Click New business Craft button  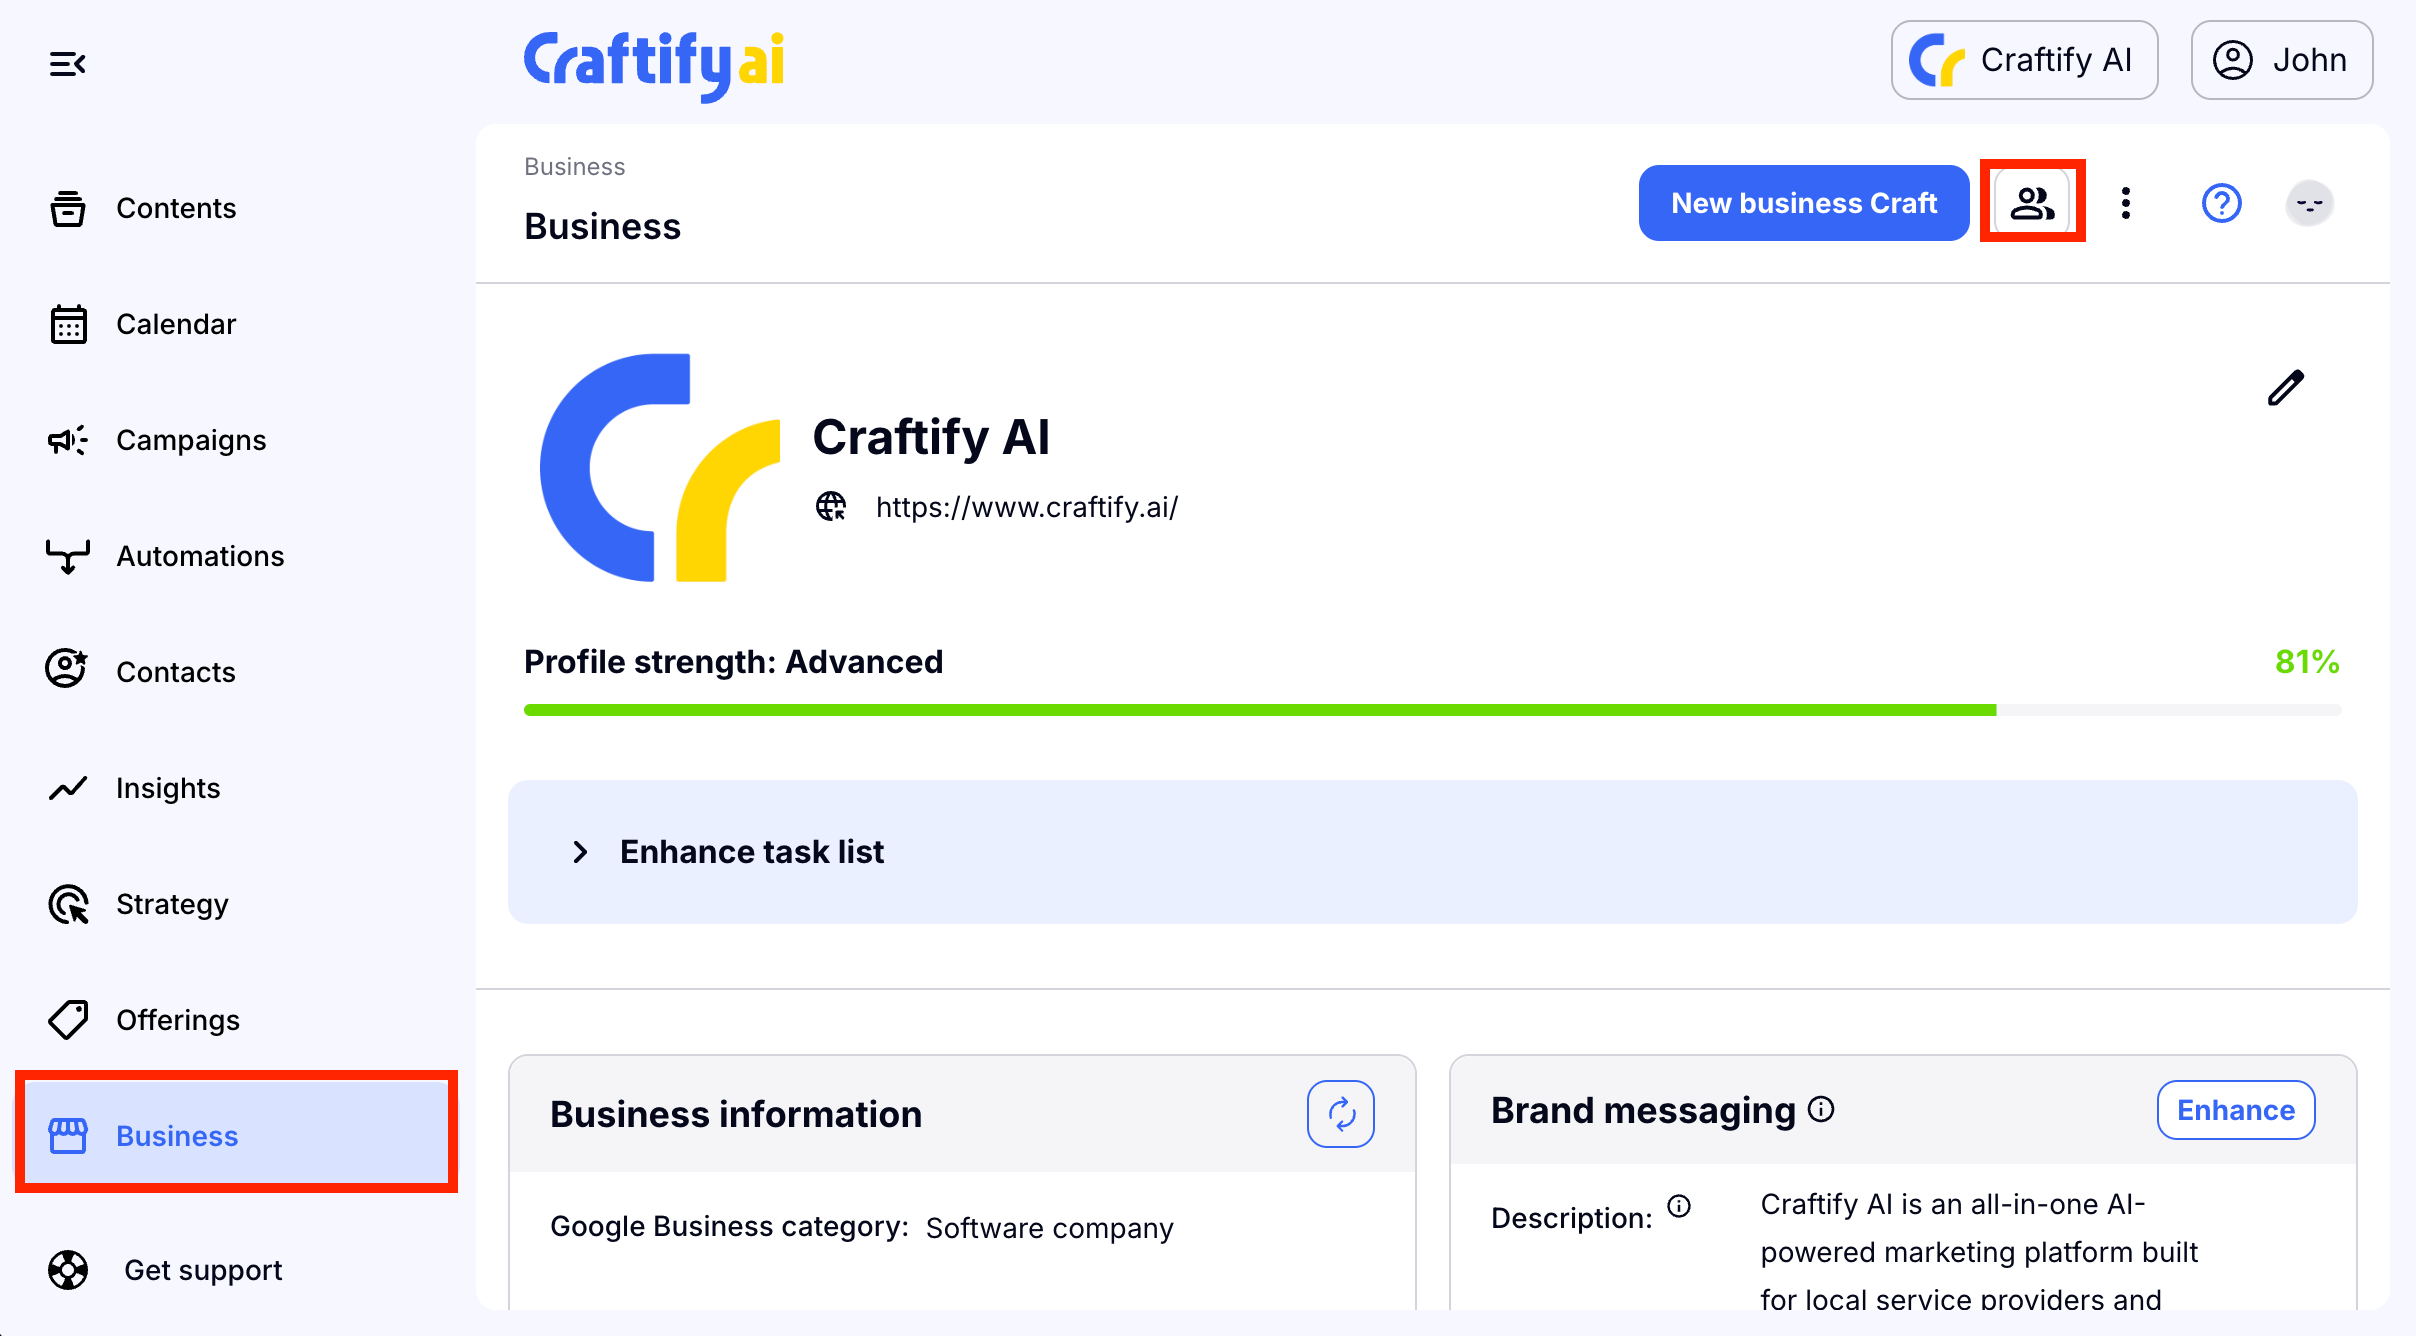pos(1803,203)
